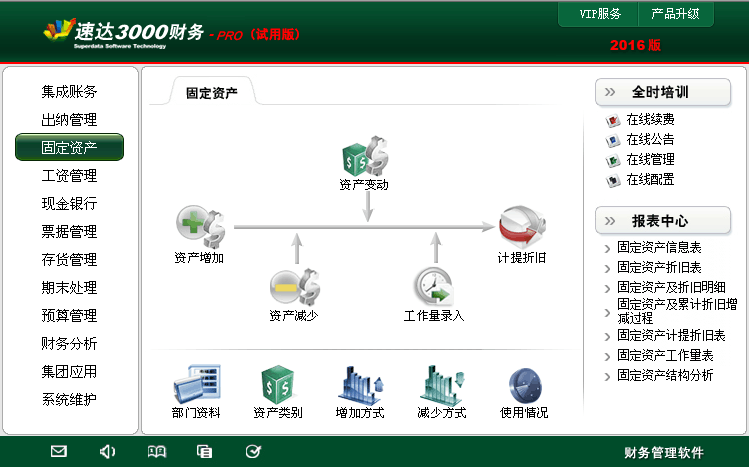Open 固定资产及累计折旧增减过程 report
This screenshot has width=749, height=467.
click(x=677, y=311)
